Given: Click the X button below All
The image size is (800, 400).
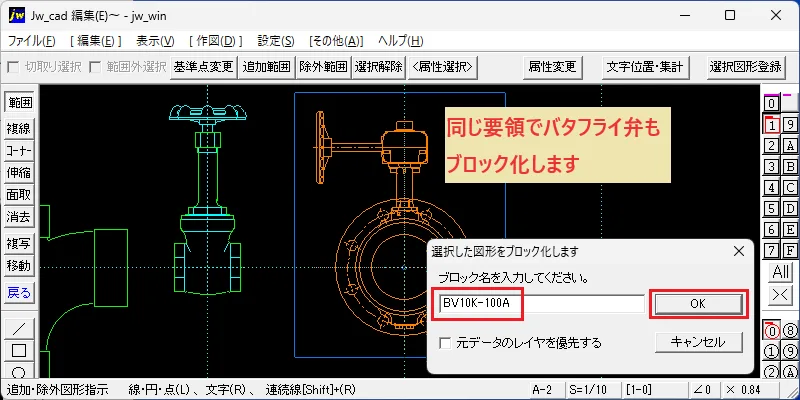Looking at the screenshot, I should [781, 295].
